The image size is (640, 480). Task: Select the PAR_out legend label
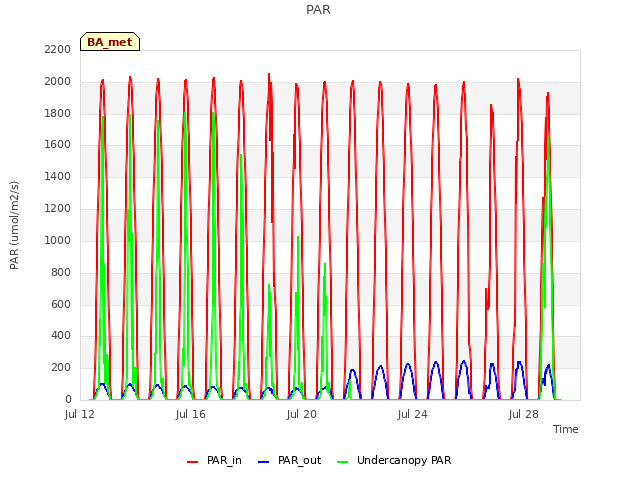(299, 460)
